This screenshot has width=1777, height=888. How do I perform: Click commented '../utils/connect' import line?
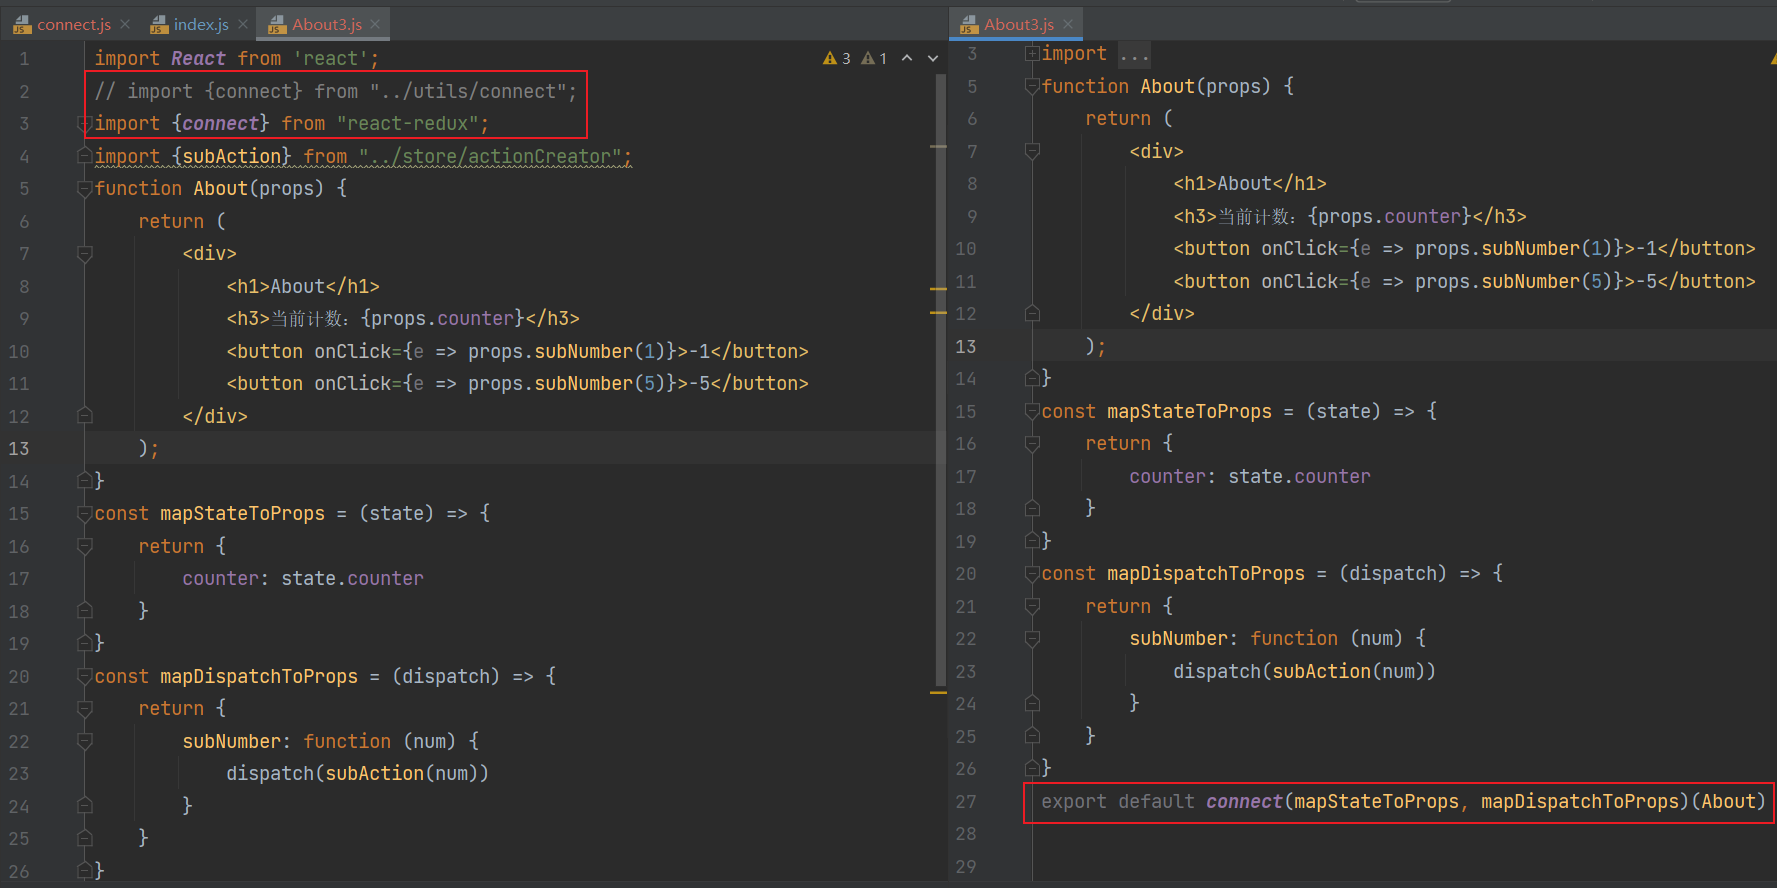point(335,92)
